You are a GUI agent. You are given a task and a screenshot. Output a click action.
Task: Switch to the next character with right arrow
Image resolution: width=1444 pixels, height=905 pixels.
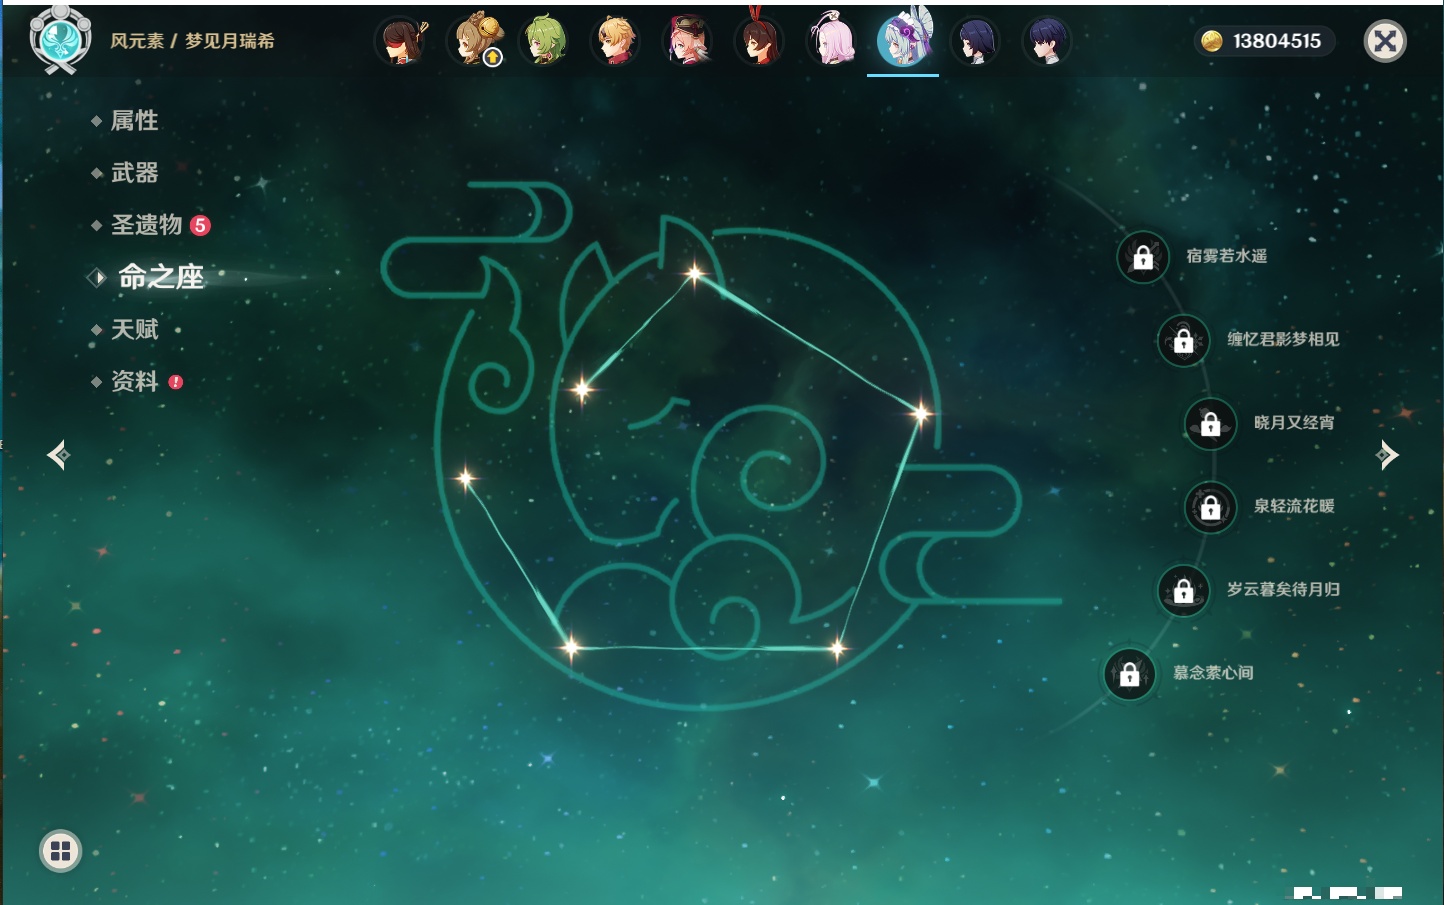pyautogui.click(x=1387, y=455)
